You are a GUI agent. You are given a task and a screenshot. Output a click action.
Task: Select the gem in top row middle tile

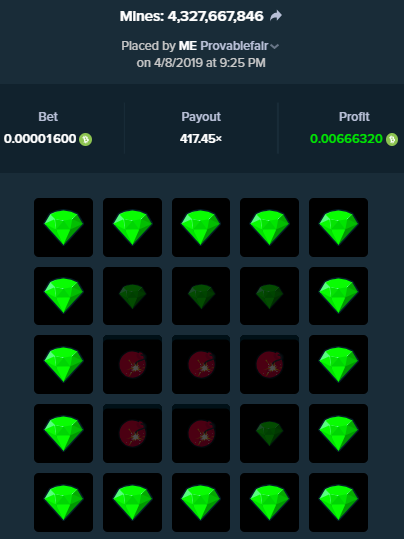pos(201,227)
